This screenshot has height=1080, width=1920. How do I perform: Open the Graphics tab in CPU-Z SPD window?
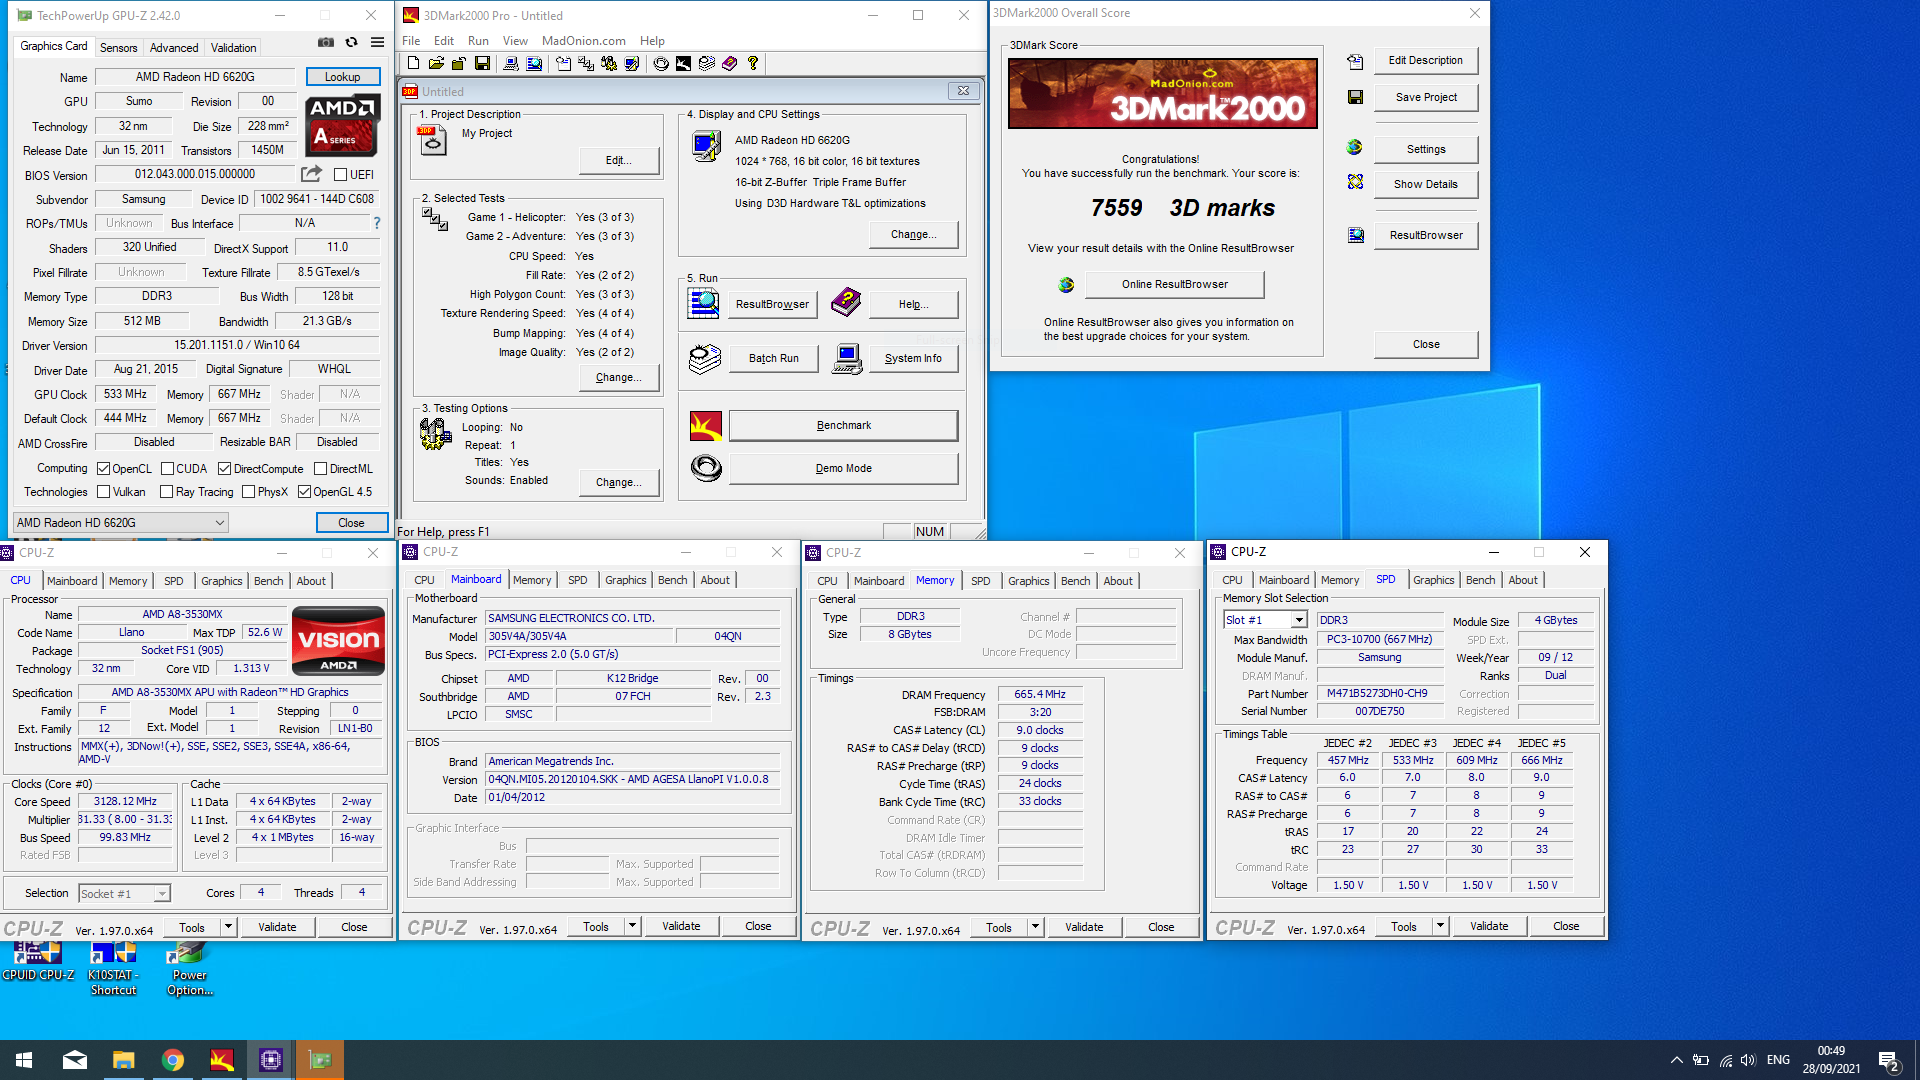pos(1433,580)
